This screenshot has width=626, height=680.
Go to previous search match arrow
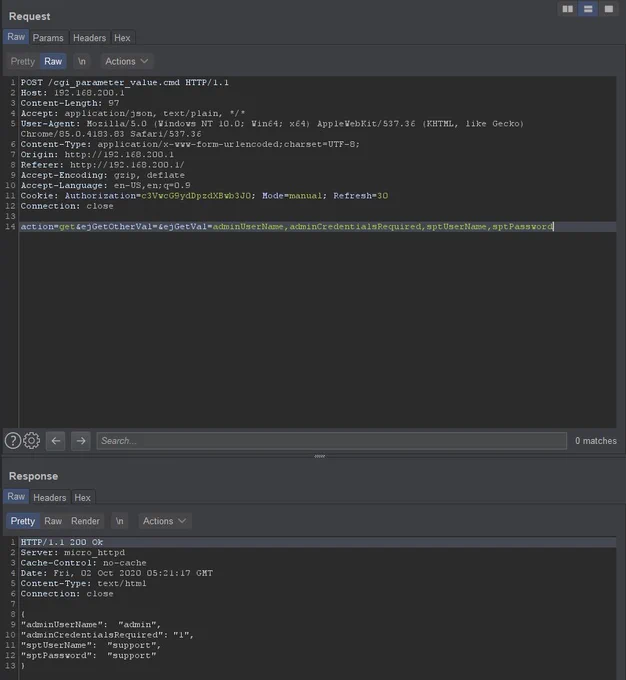pyautogui.click(x=56, y=441)
